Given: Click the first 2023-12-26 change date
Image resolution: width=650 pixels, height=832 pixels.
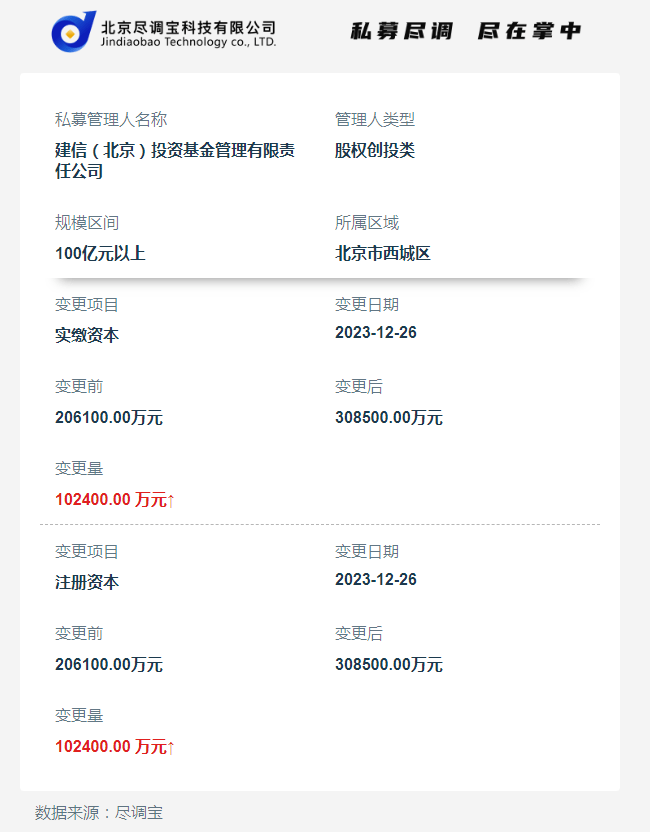Looking at the screenshot, I should click(x=376, y=333).
